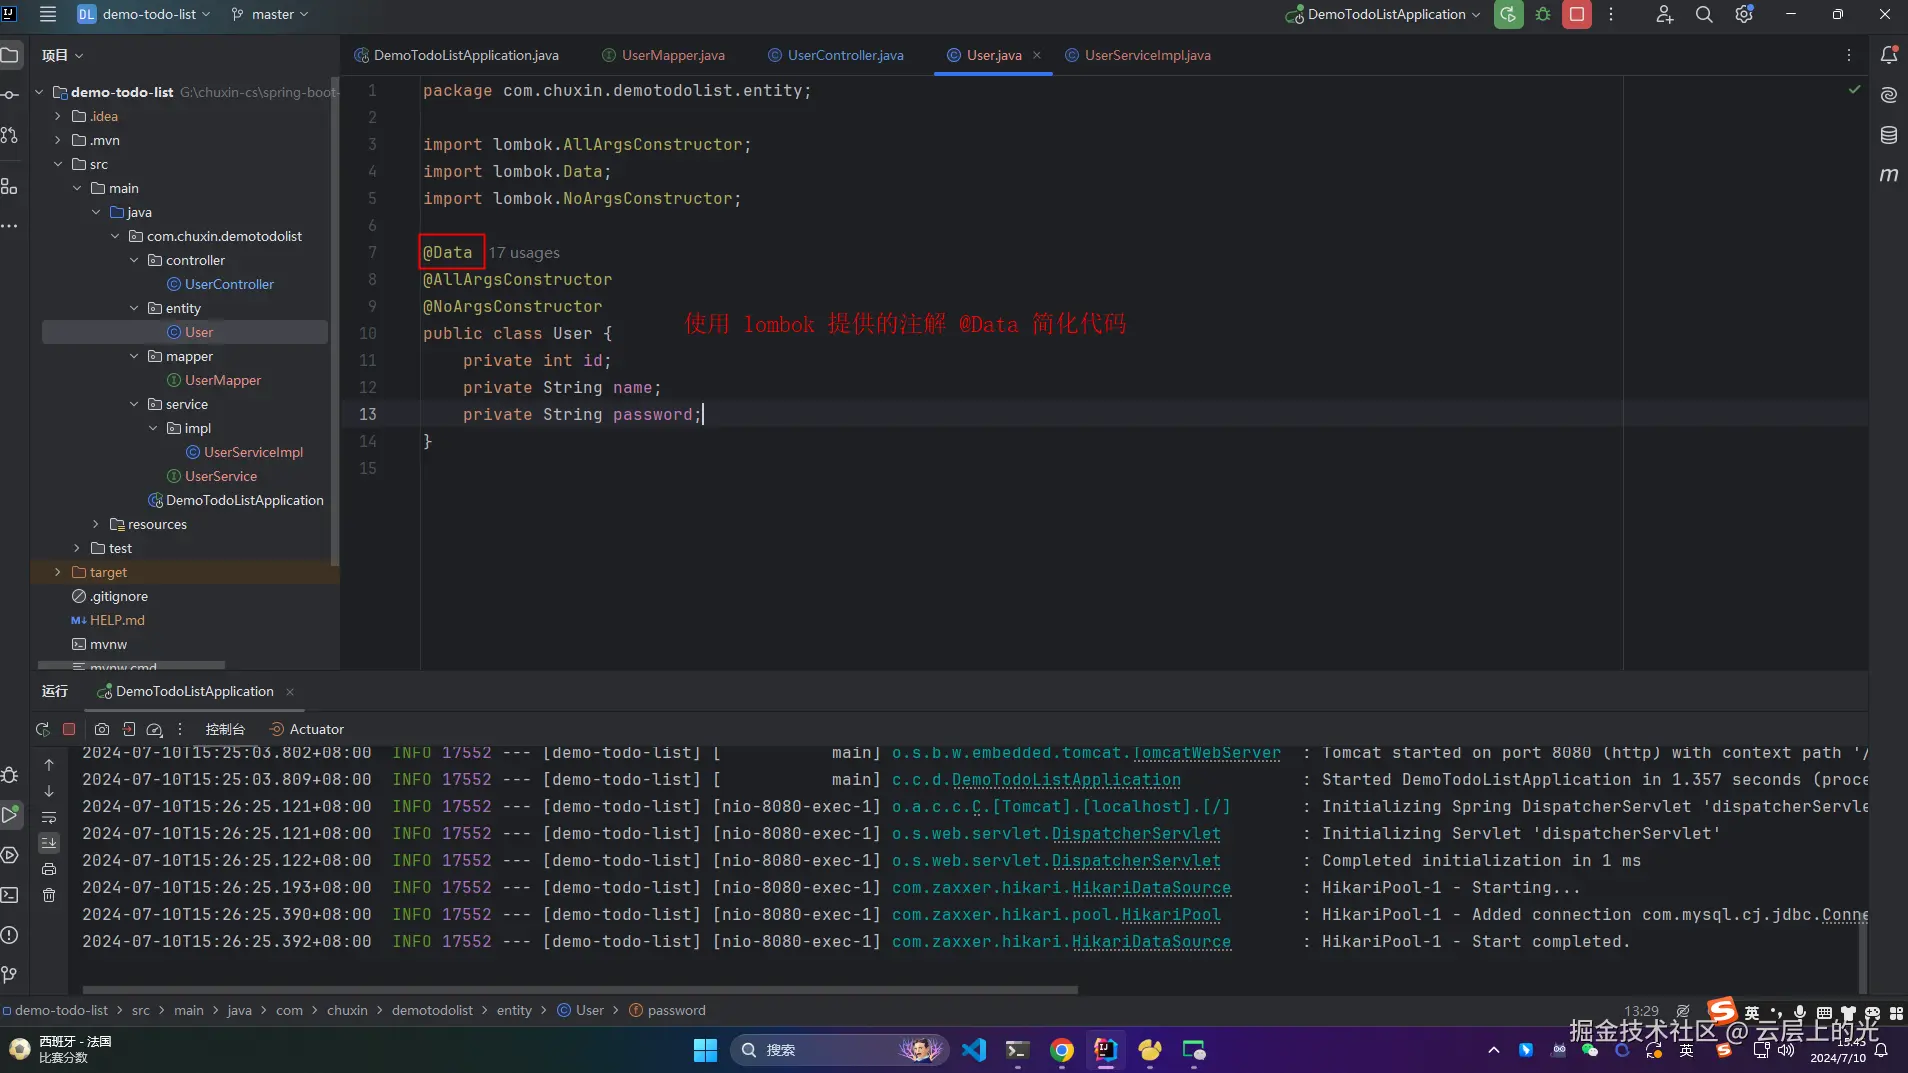Click the entity breadcrumb in the navigation bar
Viewport: 1908px width, 1073px height.
click(x=514, y=1011)
